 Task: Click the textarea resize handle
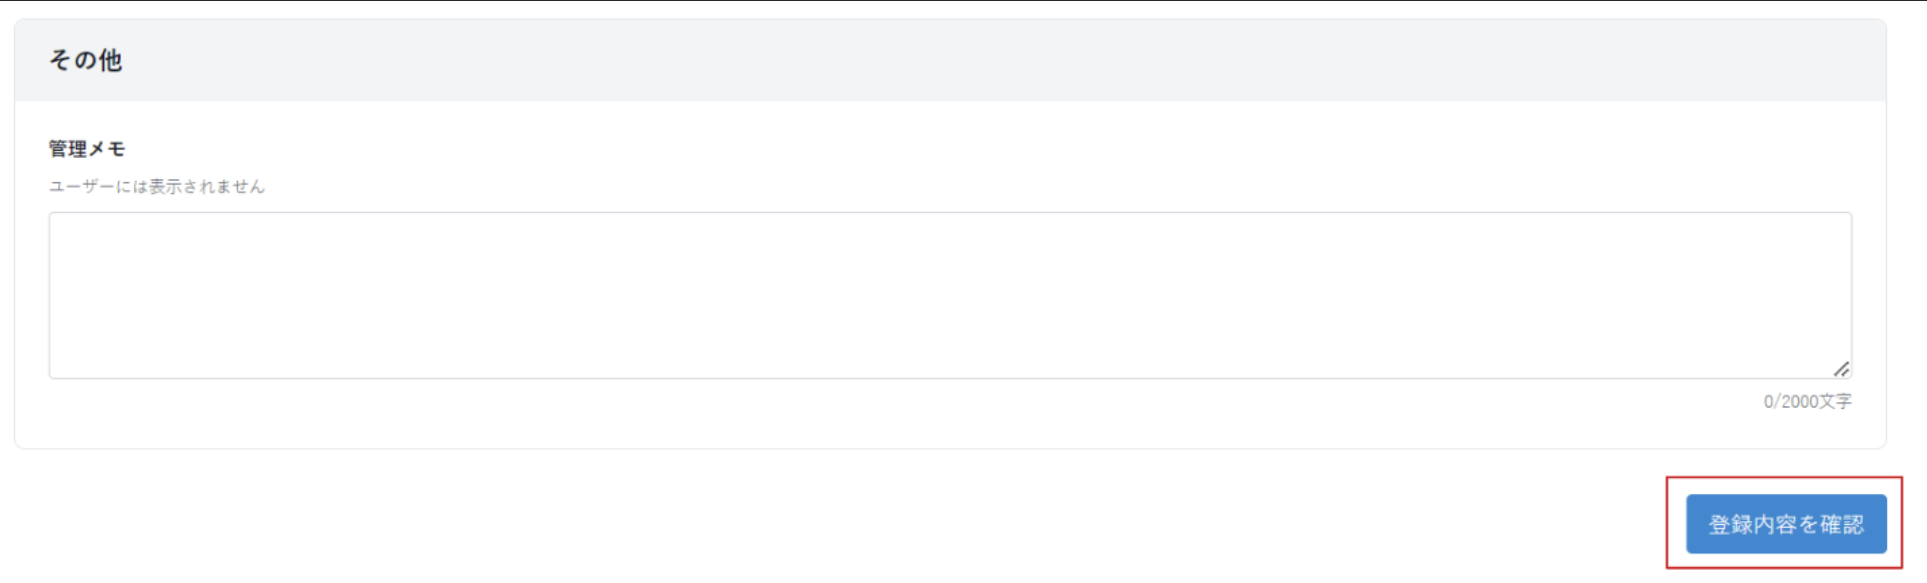tap(1841, 369)
